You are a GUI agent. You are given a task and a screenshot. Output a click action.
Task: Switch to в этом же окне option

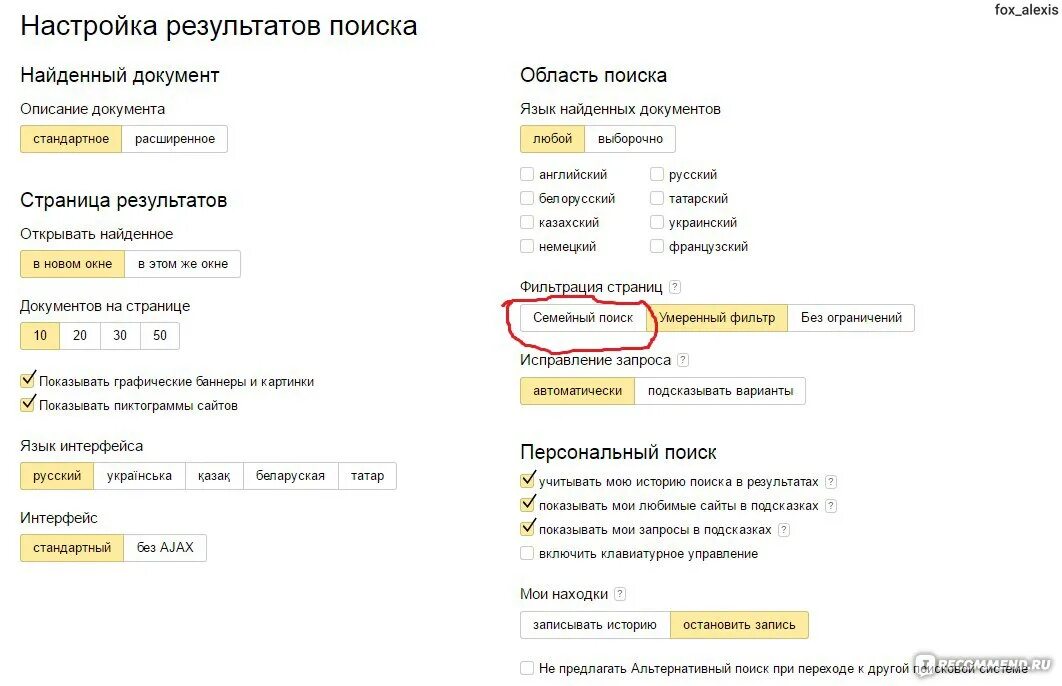[x=183, y=264]
